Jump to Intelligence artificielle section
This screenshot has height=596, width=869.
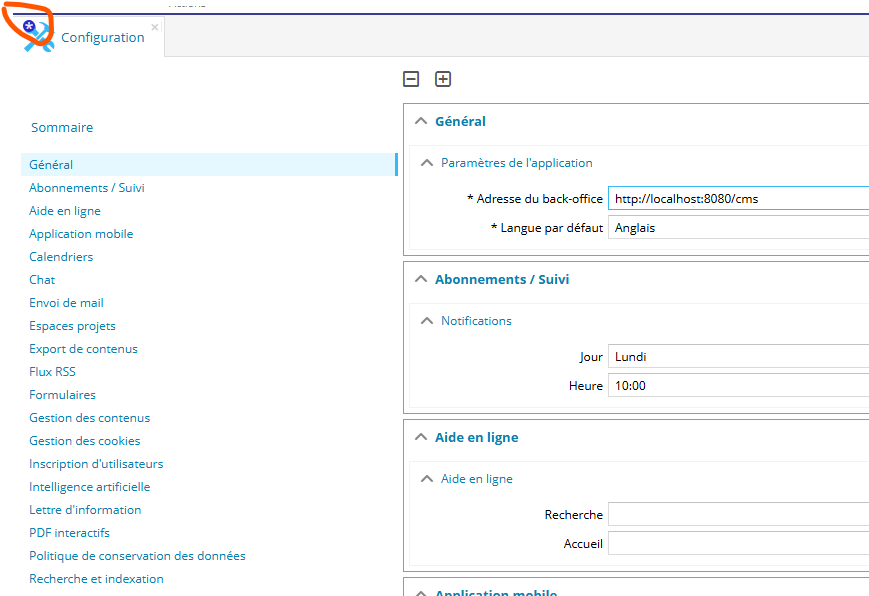90,487
